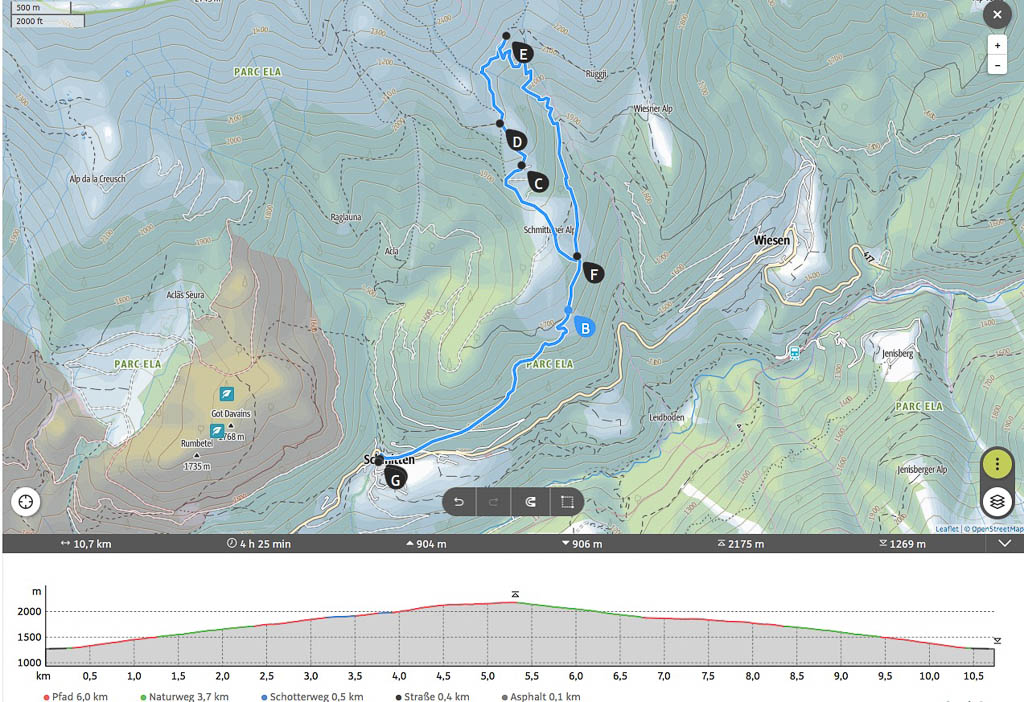Viewport: 1024px width, 702px height.
Task: Open the green three-dot options menu
Action: (997, 465)
